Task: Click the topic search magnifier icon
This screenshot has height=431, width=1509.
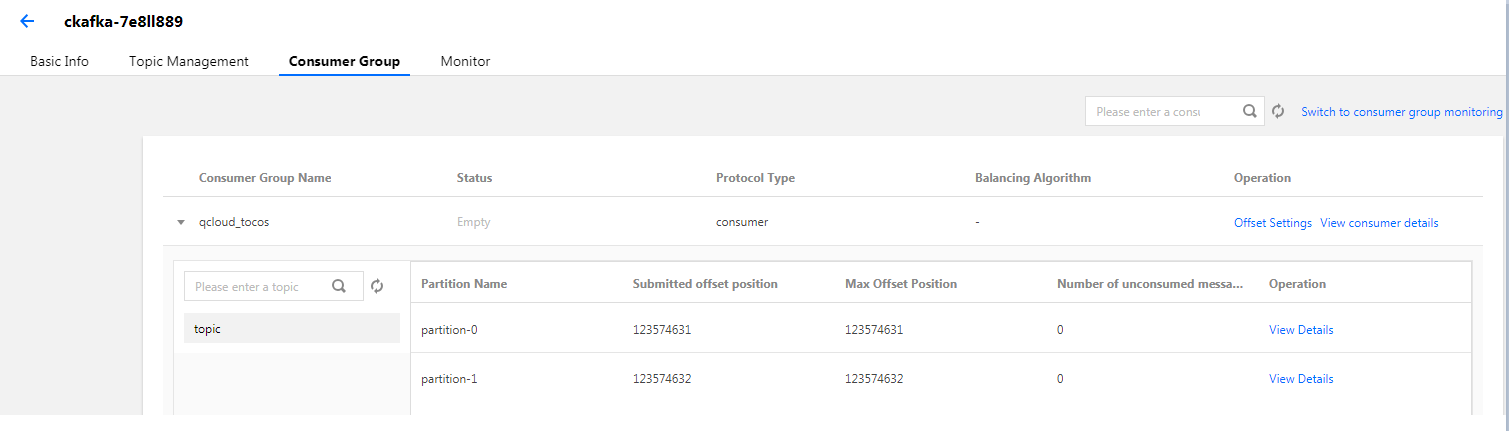Action: (339, 286)
